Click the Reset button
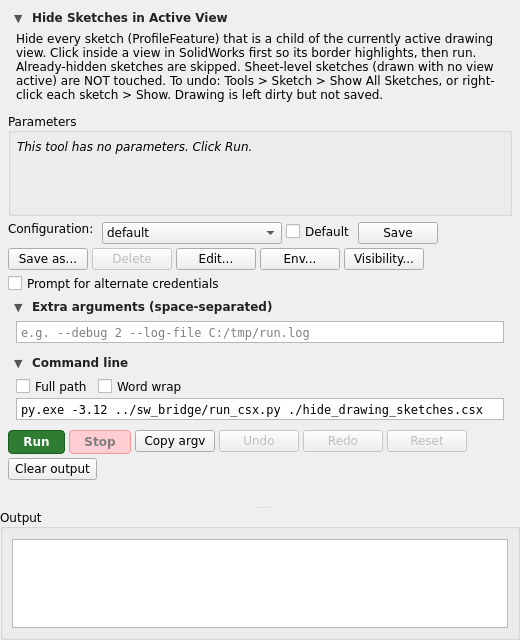Viewport: 520px width, 640px height. 427,441
